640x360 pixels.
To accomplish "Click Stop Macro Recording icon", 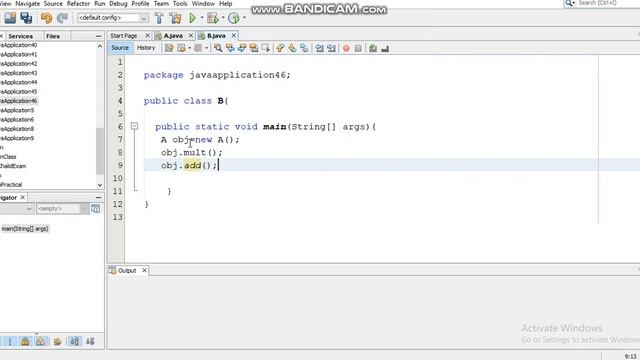I will 358,48.
